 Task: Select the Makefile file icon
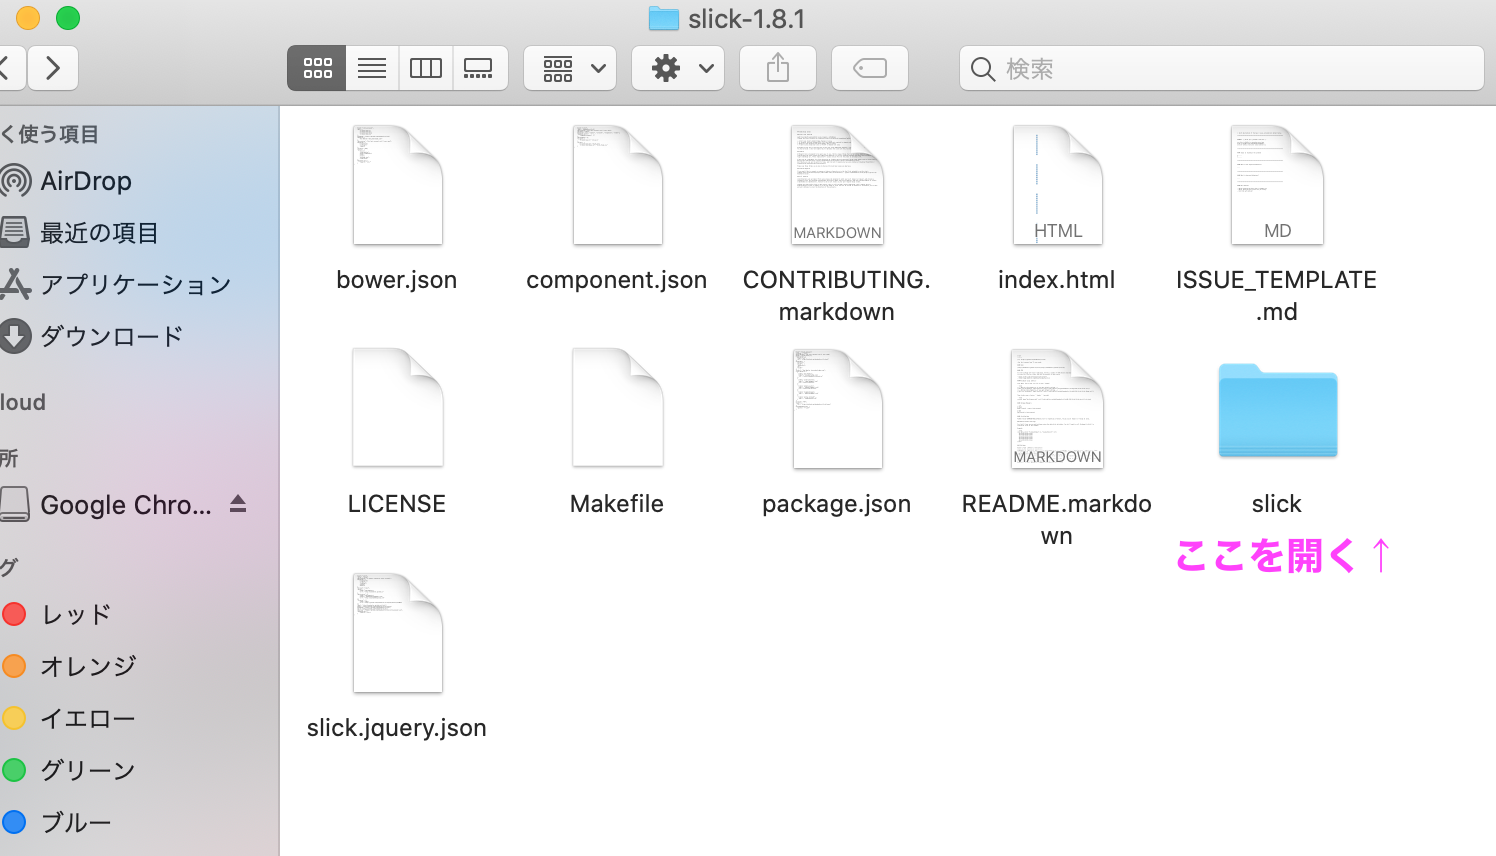617,408
